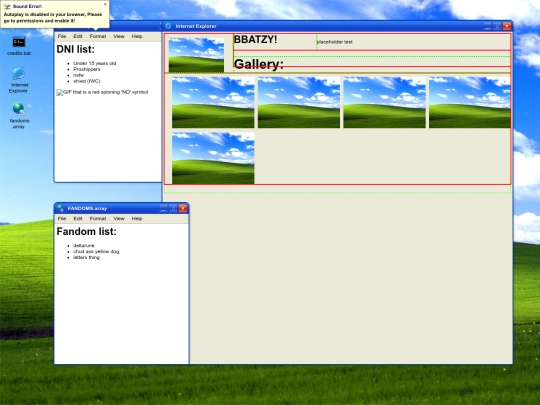Click the Sound Error warning icon
Viewport: 540px width, 405px height.
point(7,7)
